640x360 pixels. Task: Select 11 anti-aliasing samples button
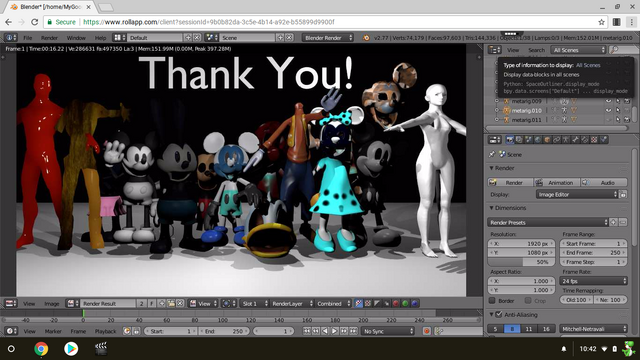[529, 329]
